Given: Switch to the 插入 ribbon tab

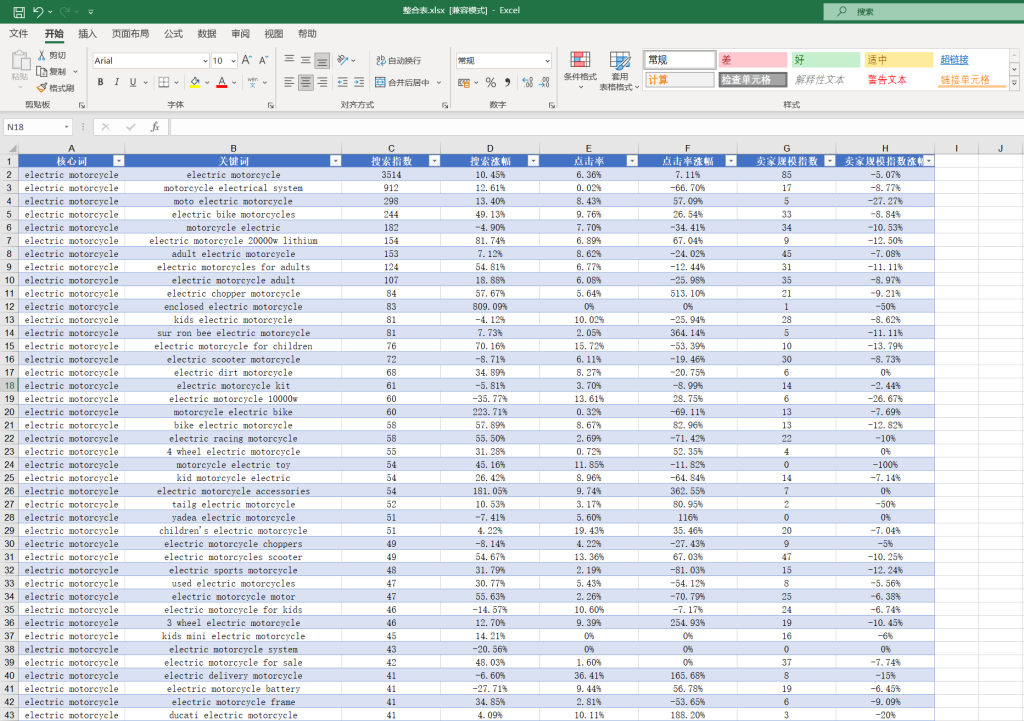Looking at the screenshot, I should coord(88,33).
